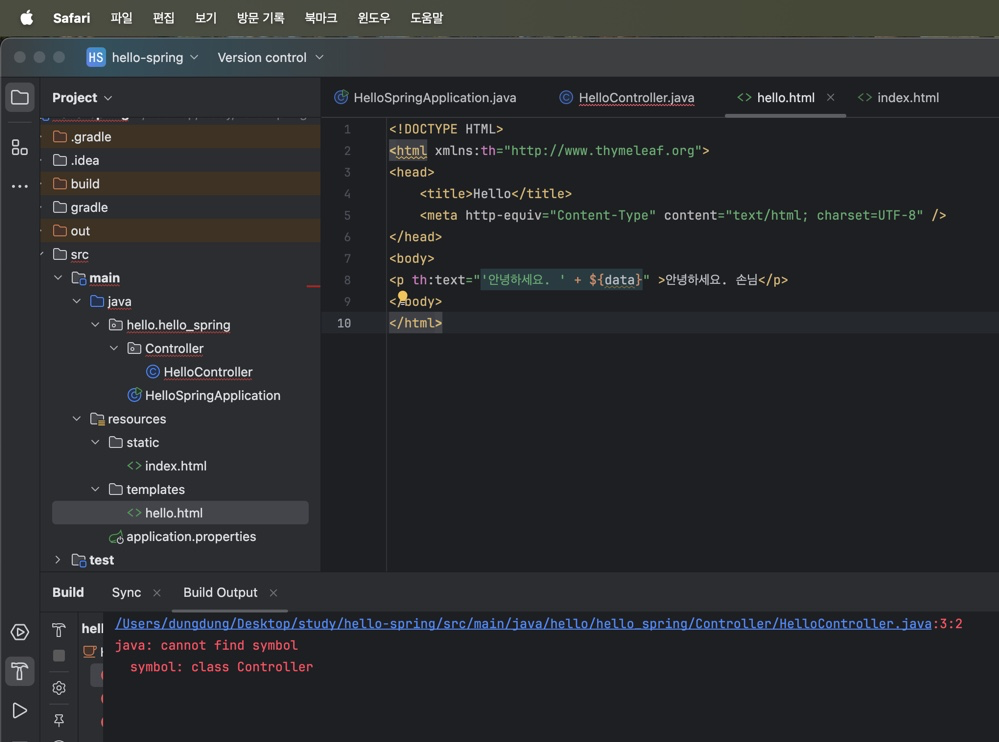This screenshot has width=999, height=742.
Task: Open the HelloController.java error file link
Action: coord(523,624)
